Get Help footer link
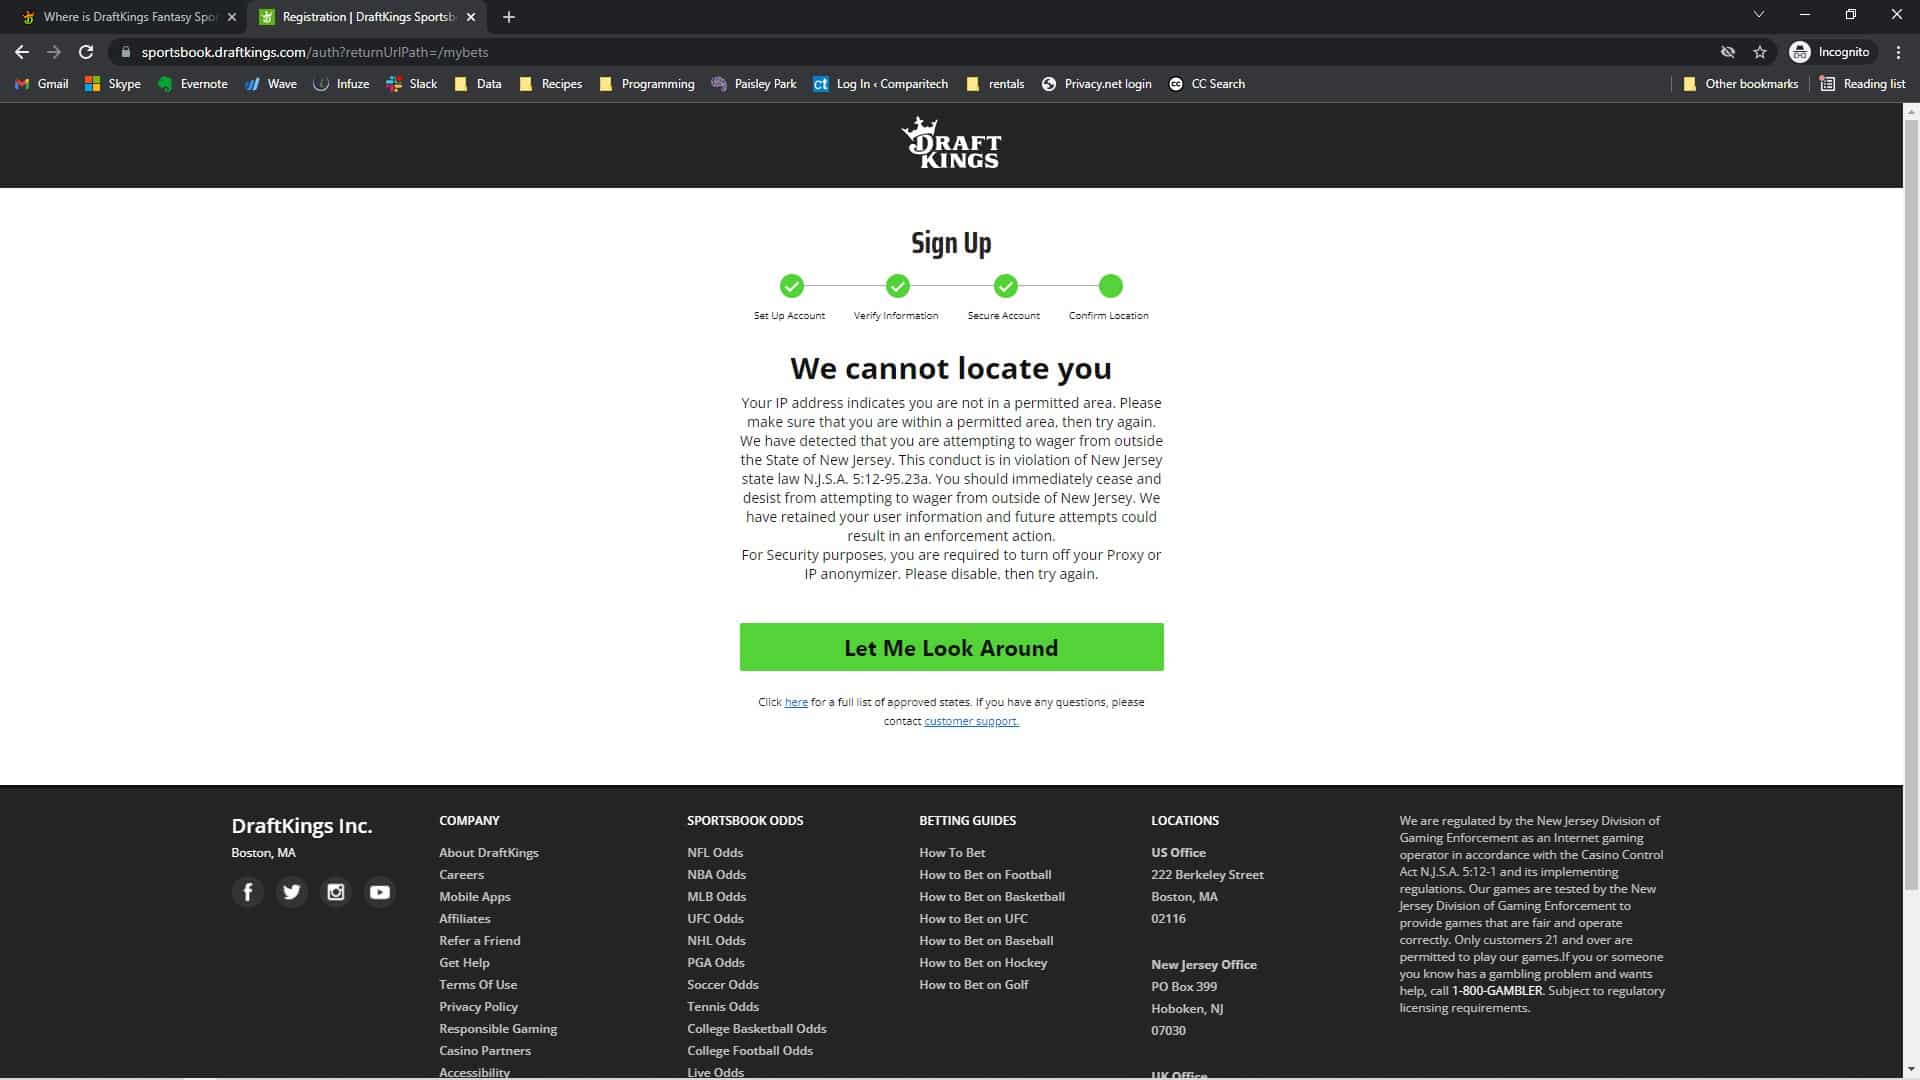This screenshot has width=1920, height=1080. pos(464,963)
